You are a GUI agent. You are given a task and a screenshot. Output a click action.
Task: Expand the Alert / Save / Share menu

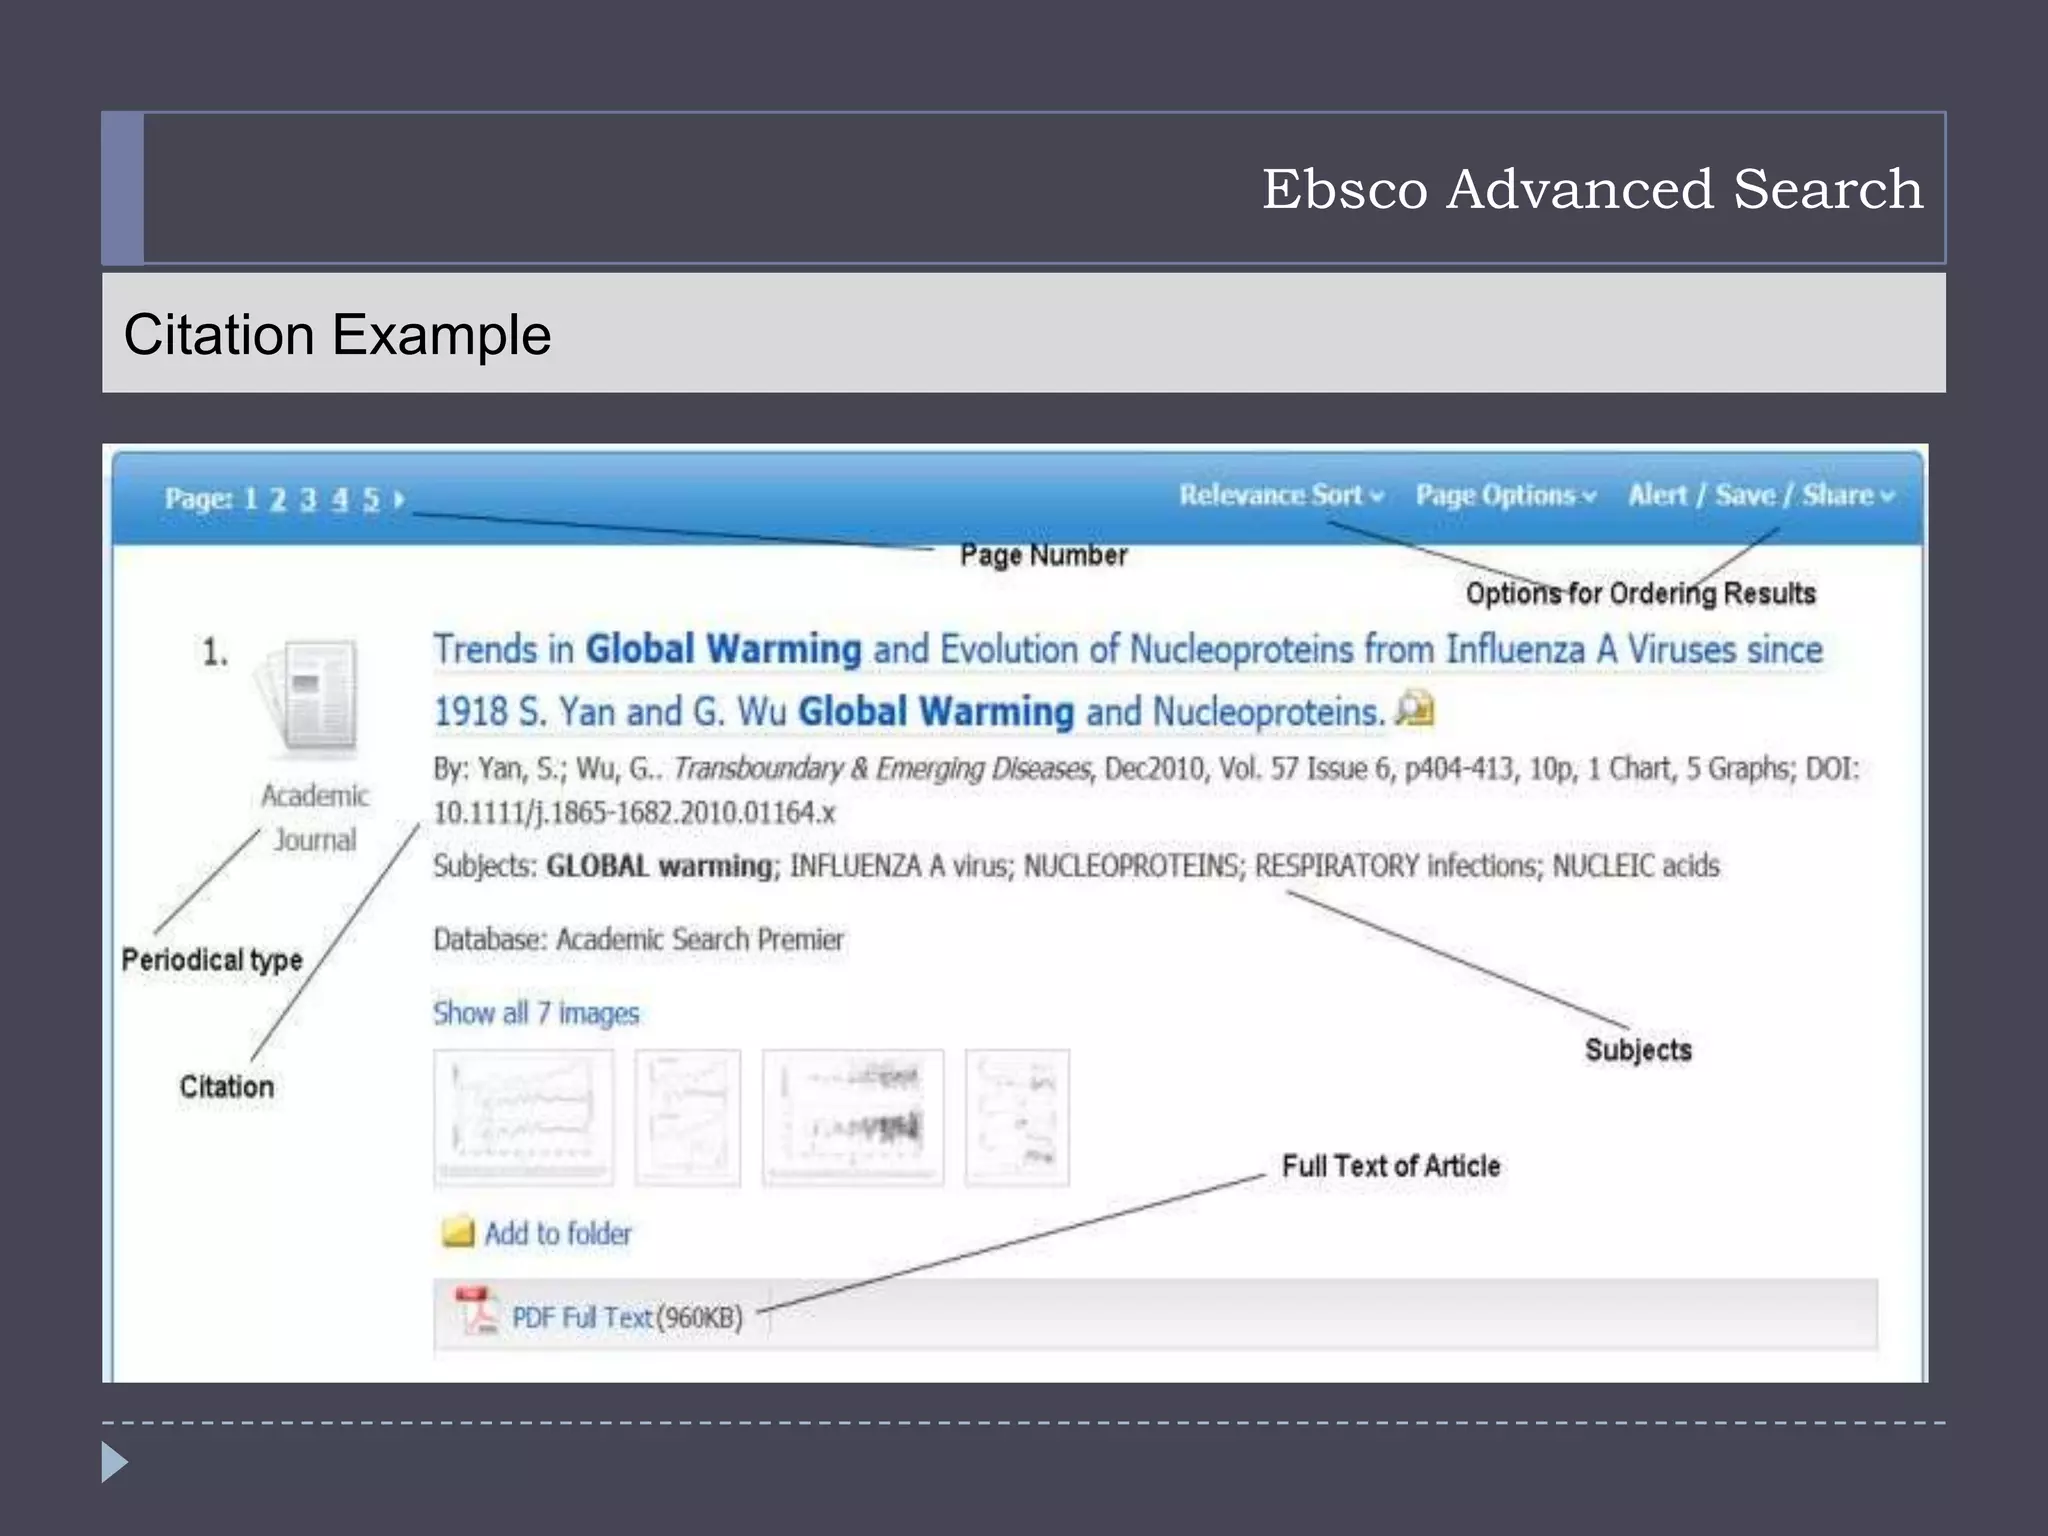[x=1761, y=496]
